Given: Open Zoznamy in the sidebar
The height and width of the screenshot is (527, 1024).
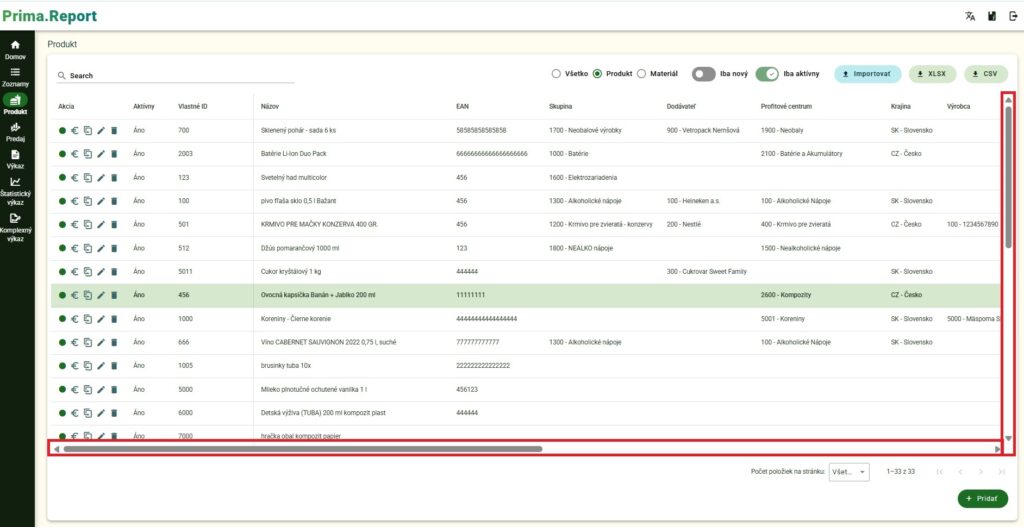Looking at the screenshot, I should [15, 78].
